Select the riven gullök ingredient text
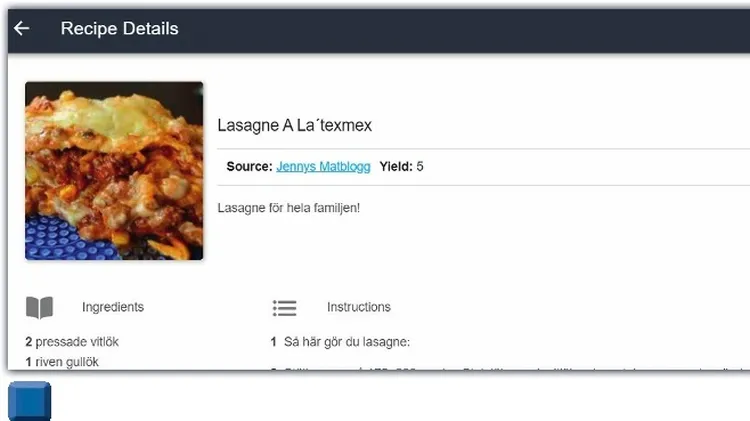Viewport: 750px width, 421px height. tap(67, 362)
